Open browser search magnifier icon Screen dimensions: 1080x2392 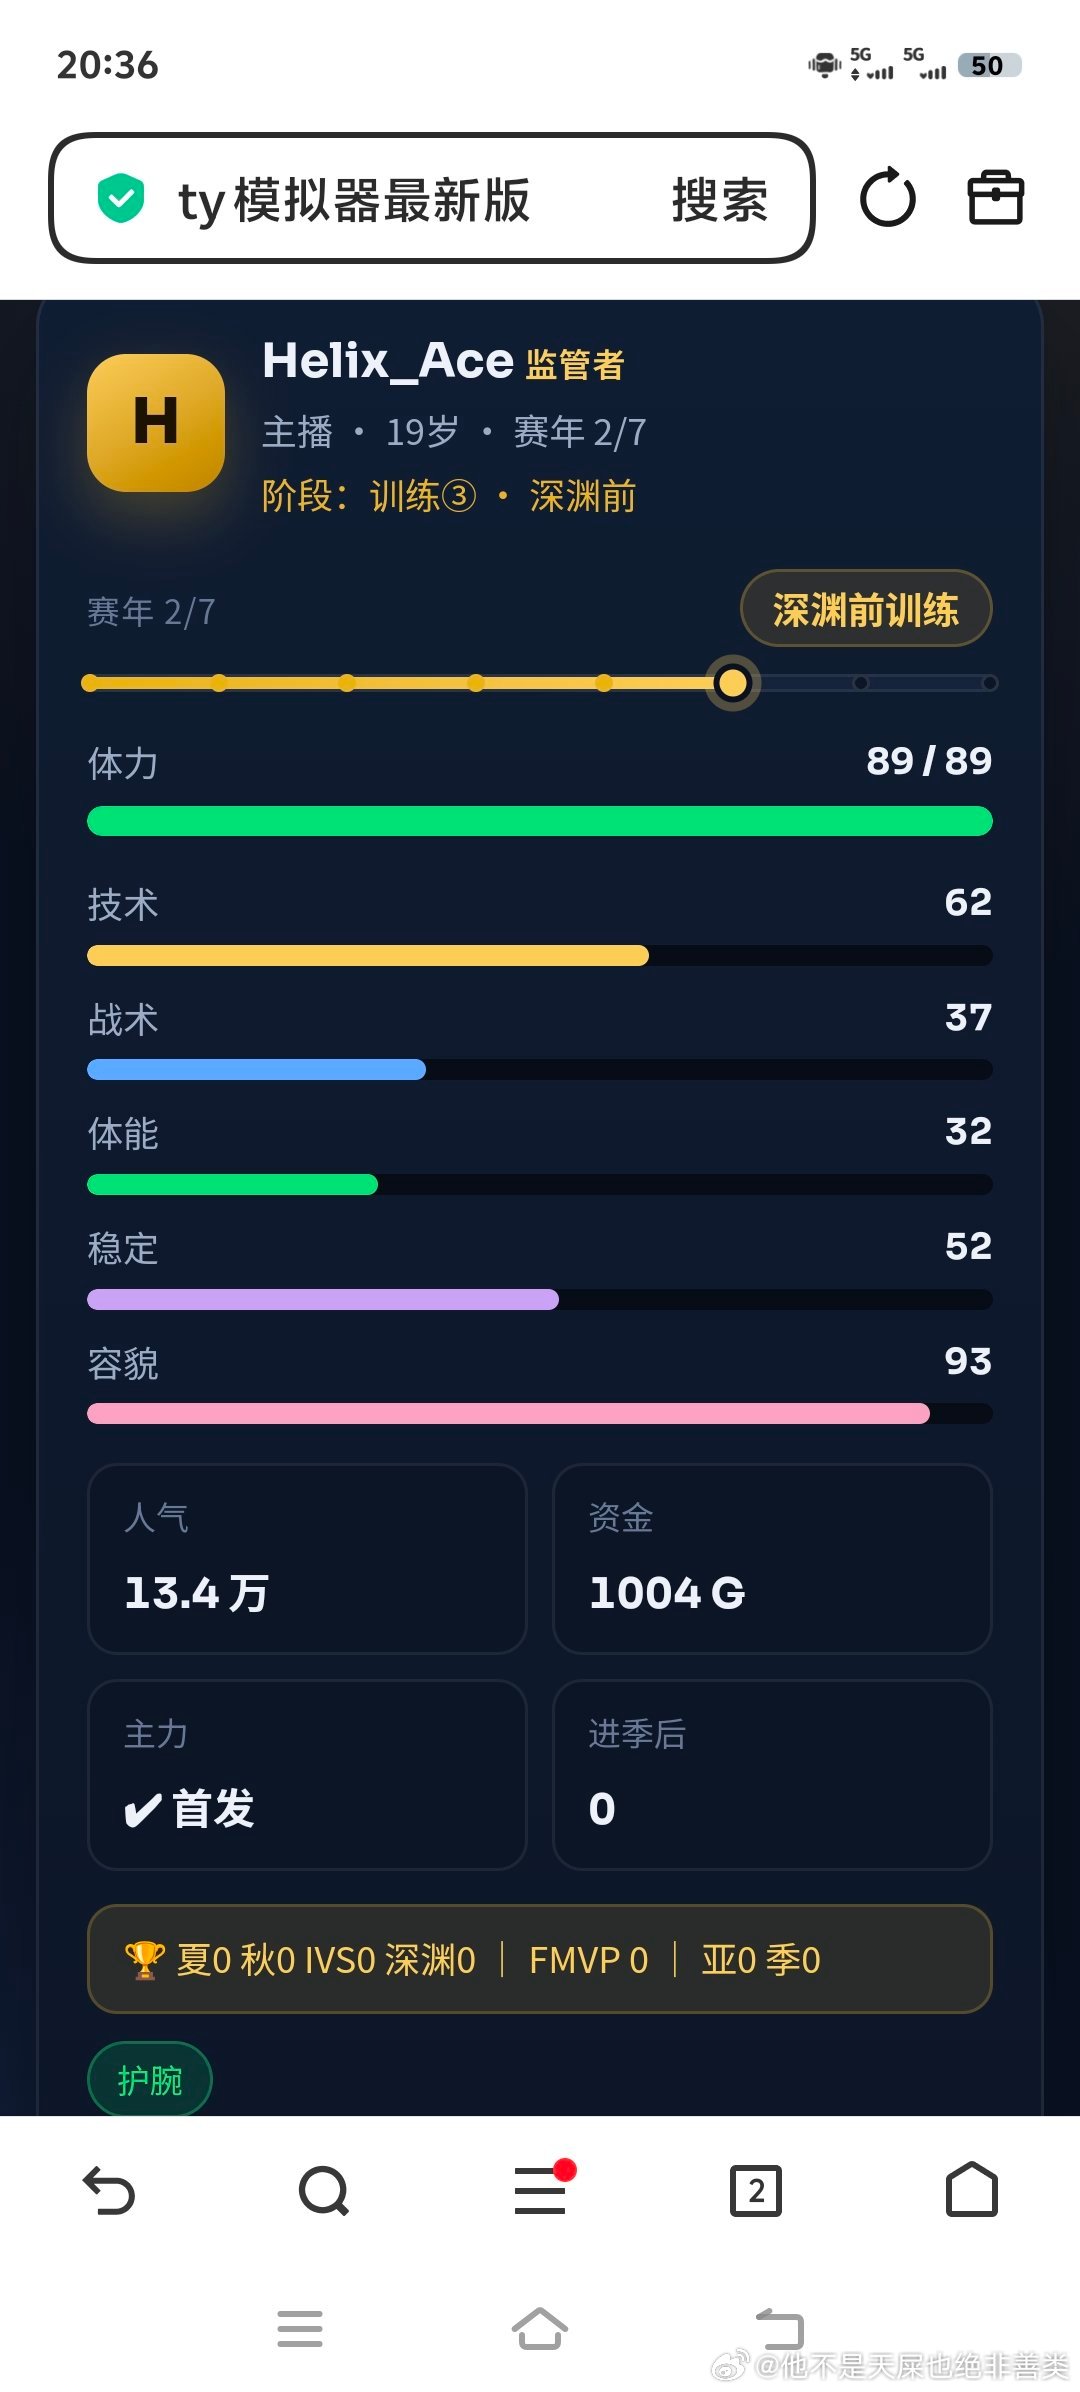324,2191
